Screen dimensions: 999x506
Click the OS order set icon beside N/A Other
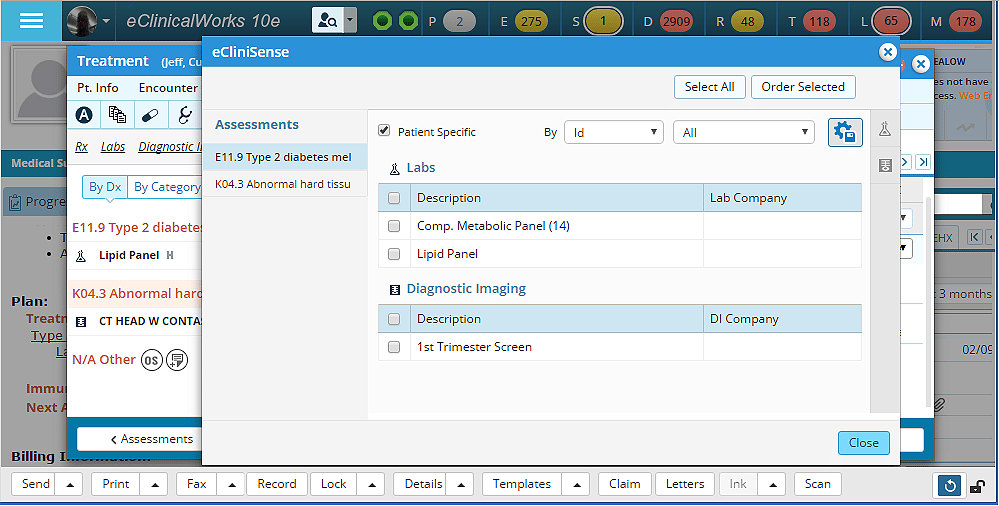point(151,360)
